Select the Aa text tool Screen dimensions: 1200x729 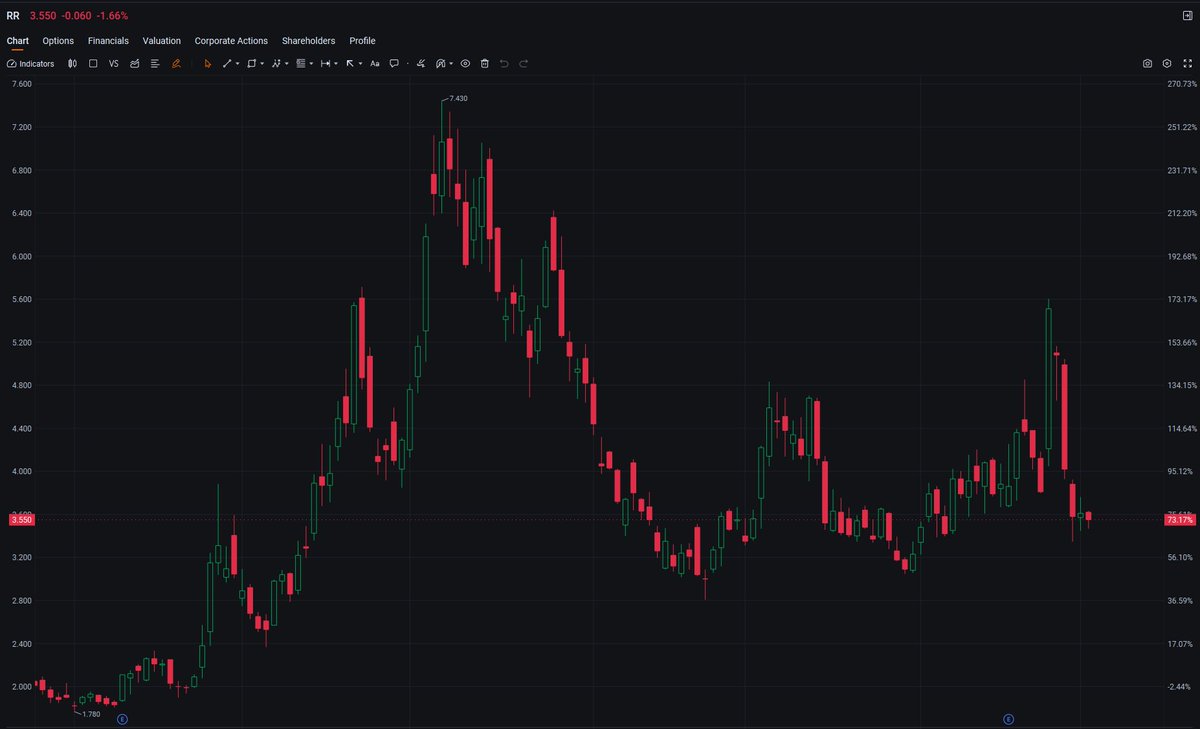pyautogui.click(x=375, y=63)
